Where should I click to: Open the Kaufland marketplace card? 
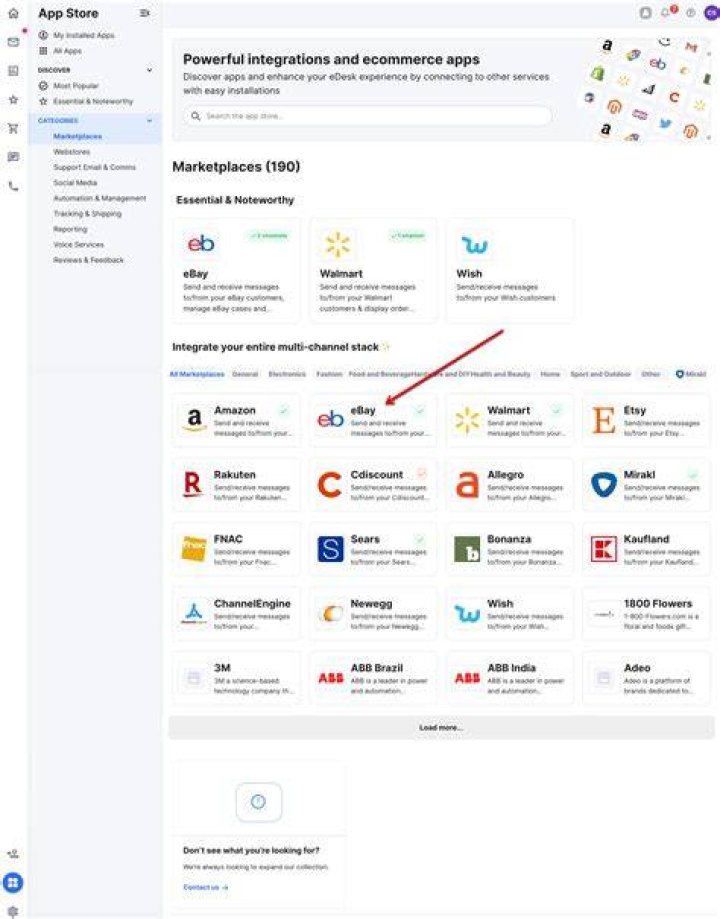click(646, 549)
